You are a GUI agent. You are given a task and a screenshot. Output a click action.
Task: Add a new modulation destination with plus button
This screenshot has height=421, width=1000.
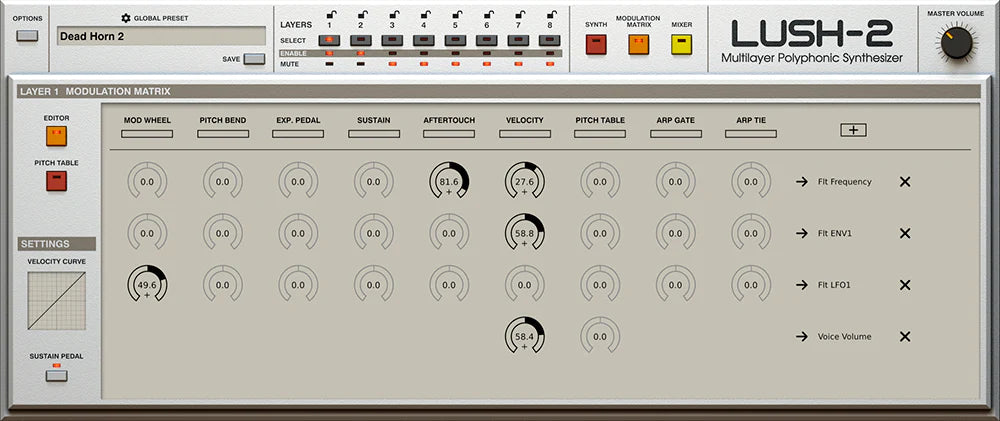[x=854, y=130]
